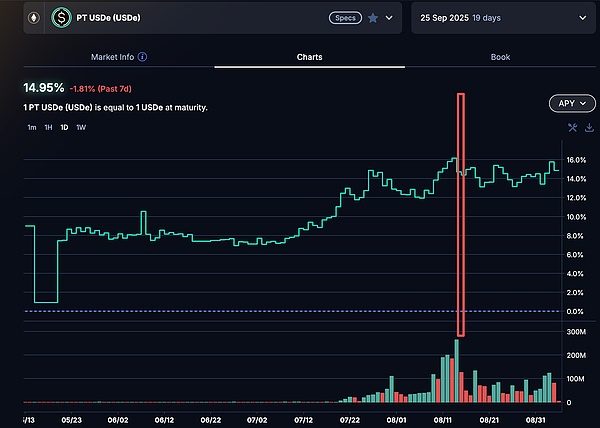Select the 1m timeframe

coord(32,127)
